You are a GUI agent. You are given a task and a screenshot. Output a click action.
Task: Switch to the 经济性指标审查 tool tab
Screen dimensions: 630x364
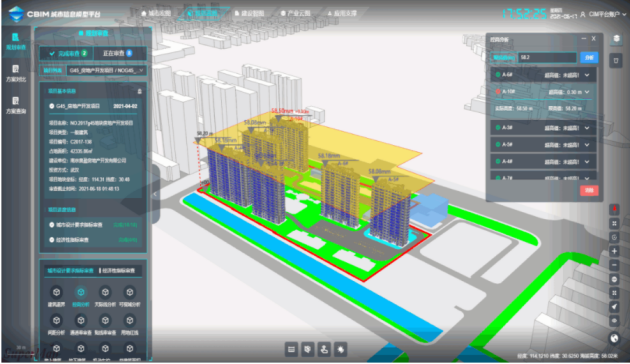[x=119, y=271]
